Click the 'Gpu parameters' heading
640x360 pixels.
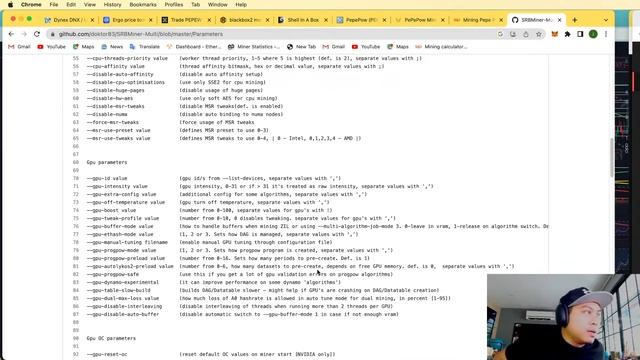pyautogui.click(x=107, y=162)
